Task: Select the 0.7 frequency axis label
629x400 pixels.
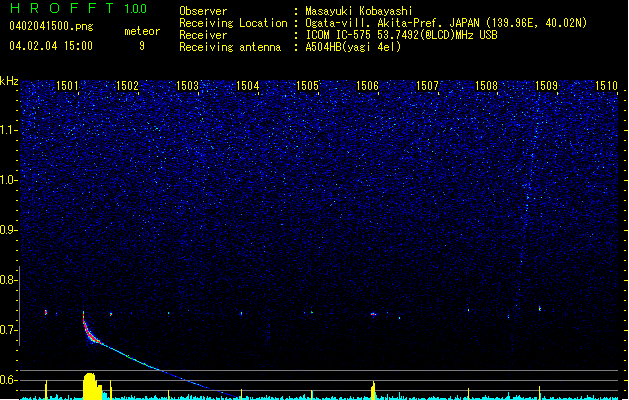Action: 9,330
